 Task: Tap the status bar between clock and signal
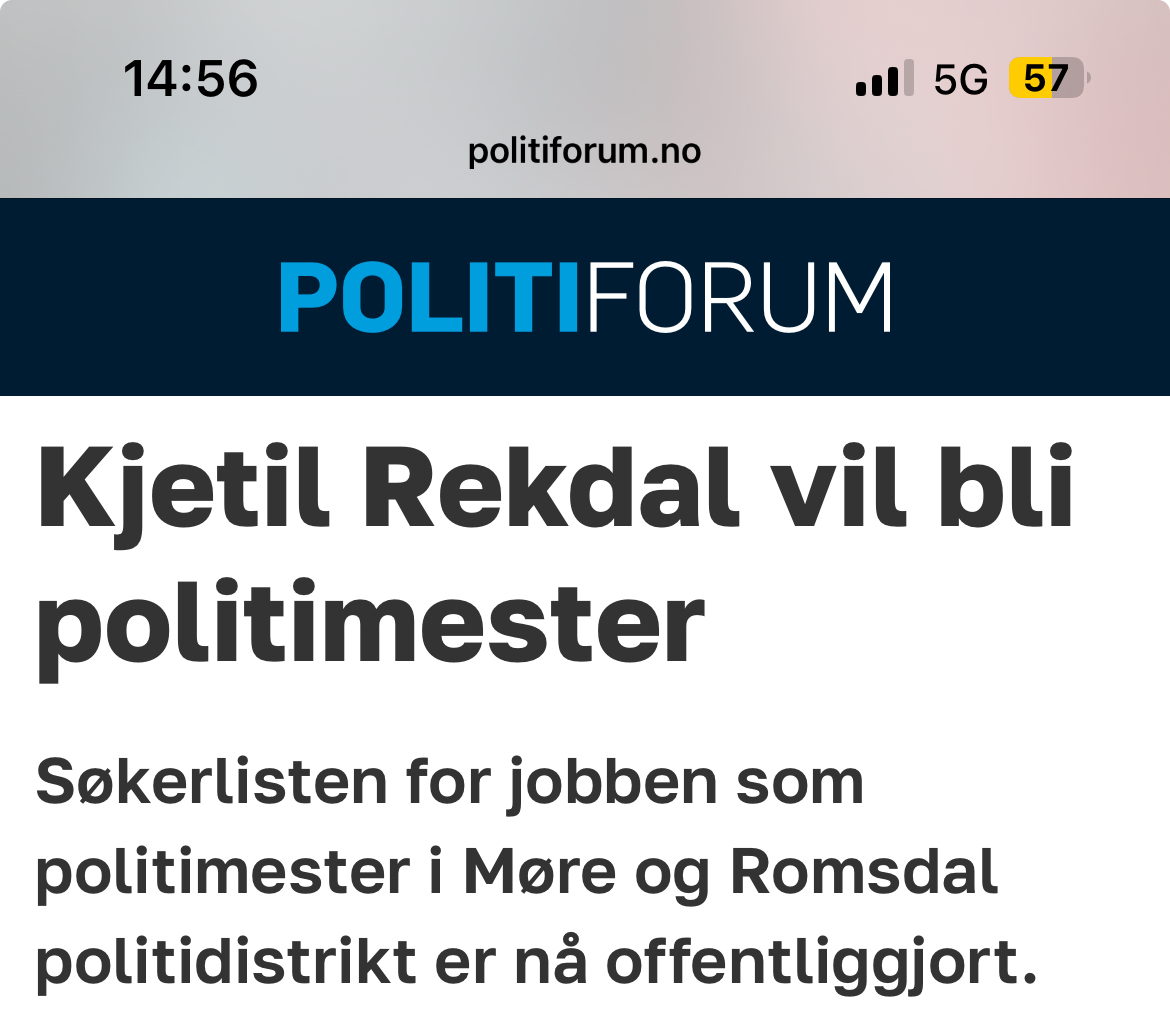[550, 78]
